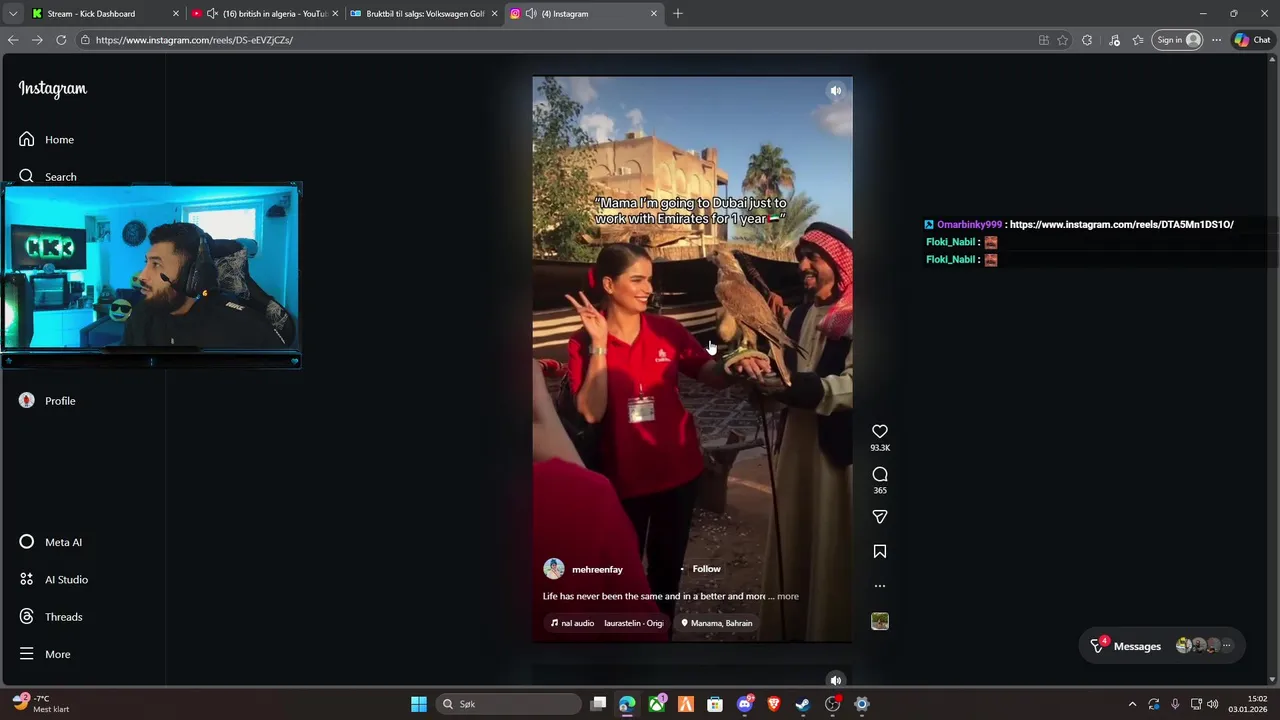The width and height of the screenshot is (1280, 720).
Task: Mute the reel using the speaker icon
Action: tap(836, 91)
